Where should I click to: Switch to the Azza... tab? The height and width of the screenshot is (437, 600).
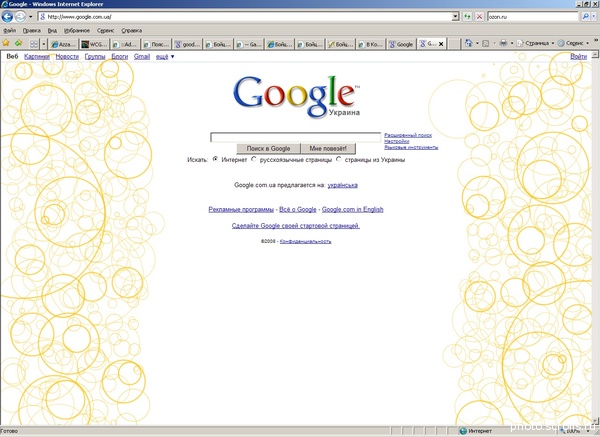64,44
